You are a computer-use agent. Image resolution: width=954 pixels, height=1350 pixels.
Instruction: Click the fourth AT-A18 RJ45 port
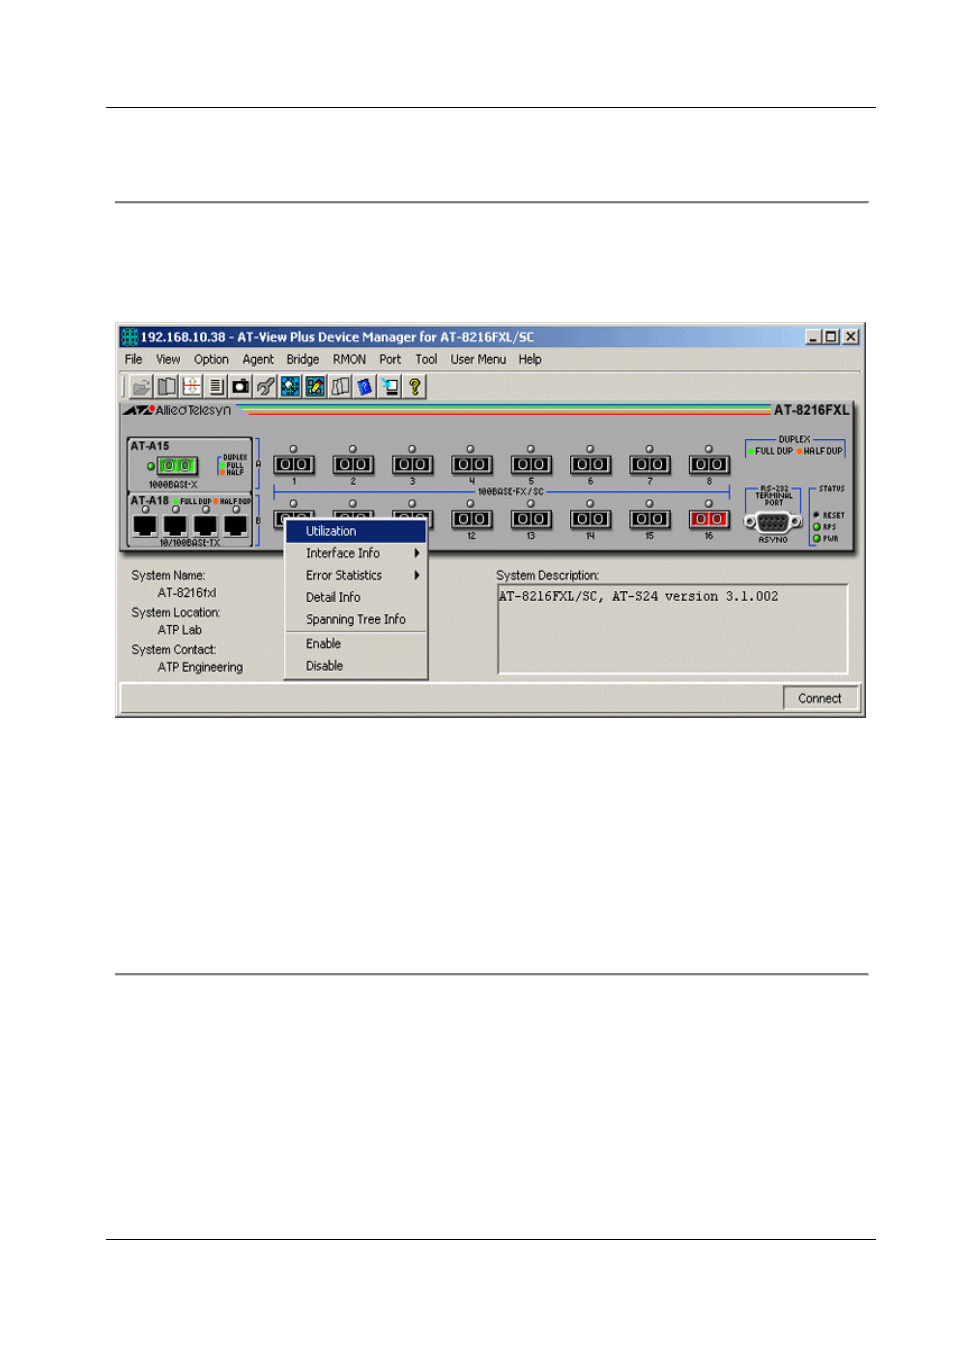pos(236,525)
